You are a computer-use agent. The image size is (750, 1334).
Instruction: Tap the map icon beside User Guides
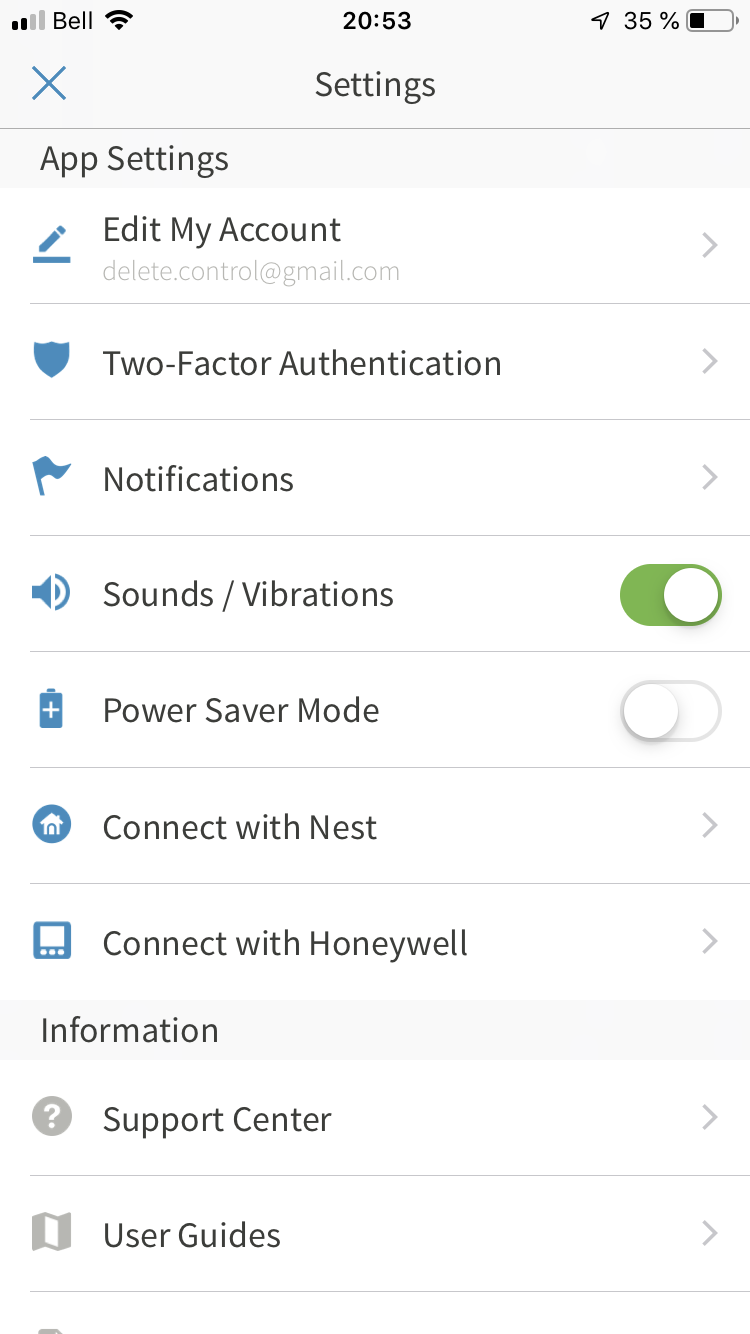51,1233
